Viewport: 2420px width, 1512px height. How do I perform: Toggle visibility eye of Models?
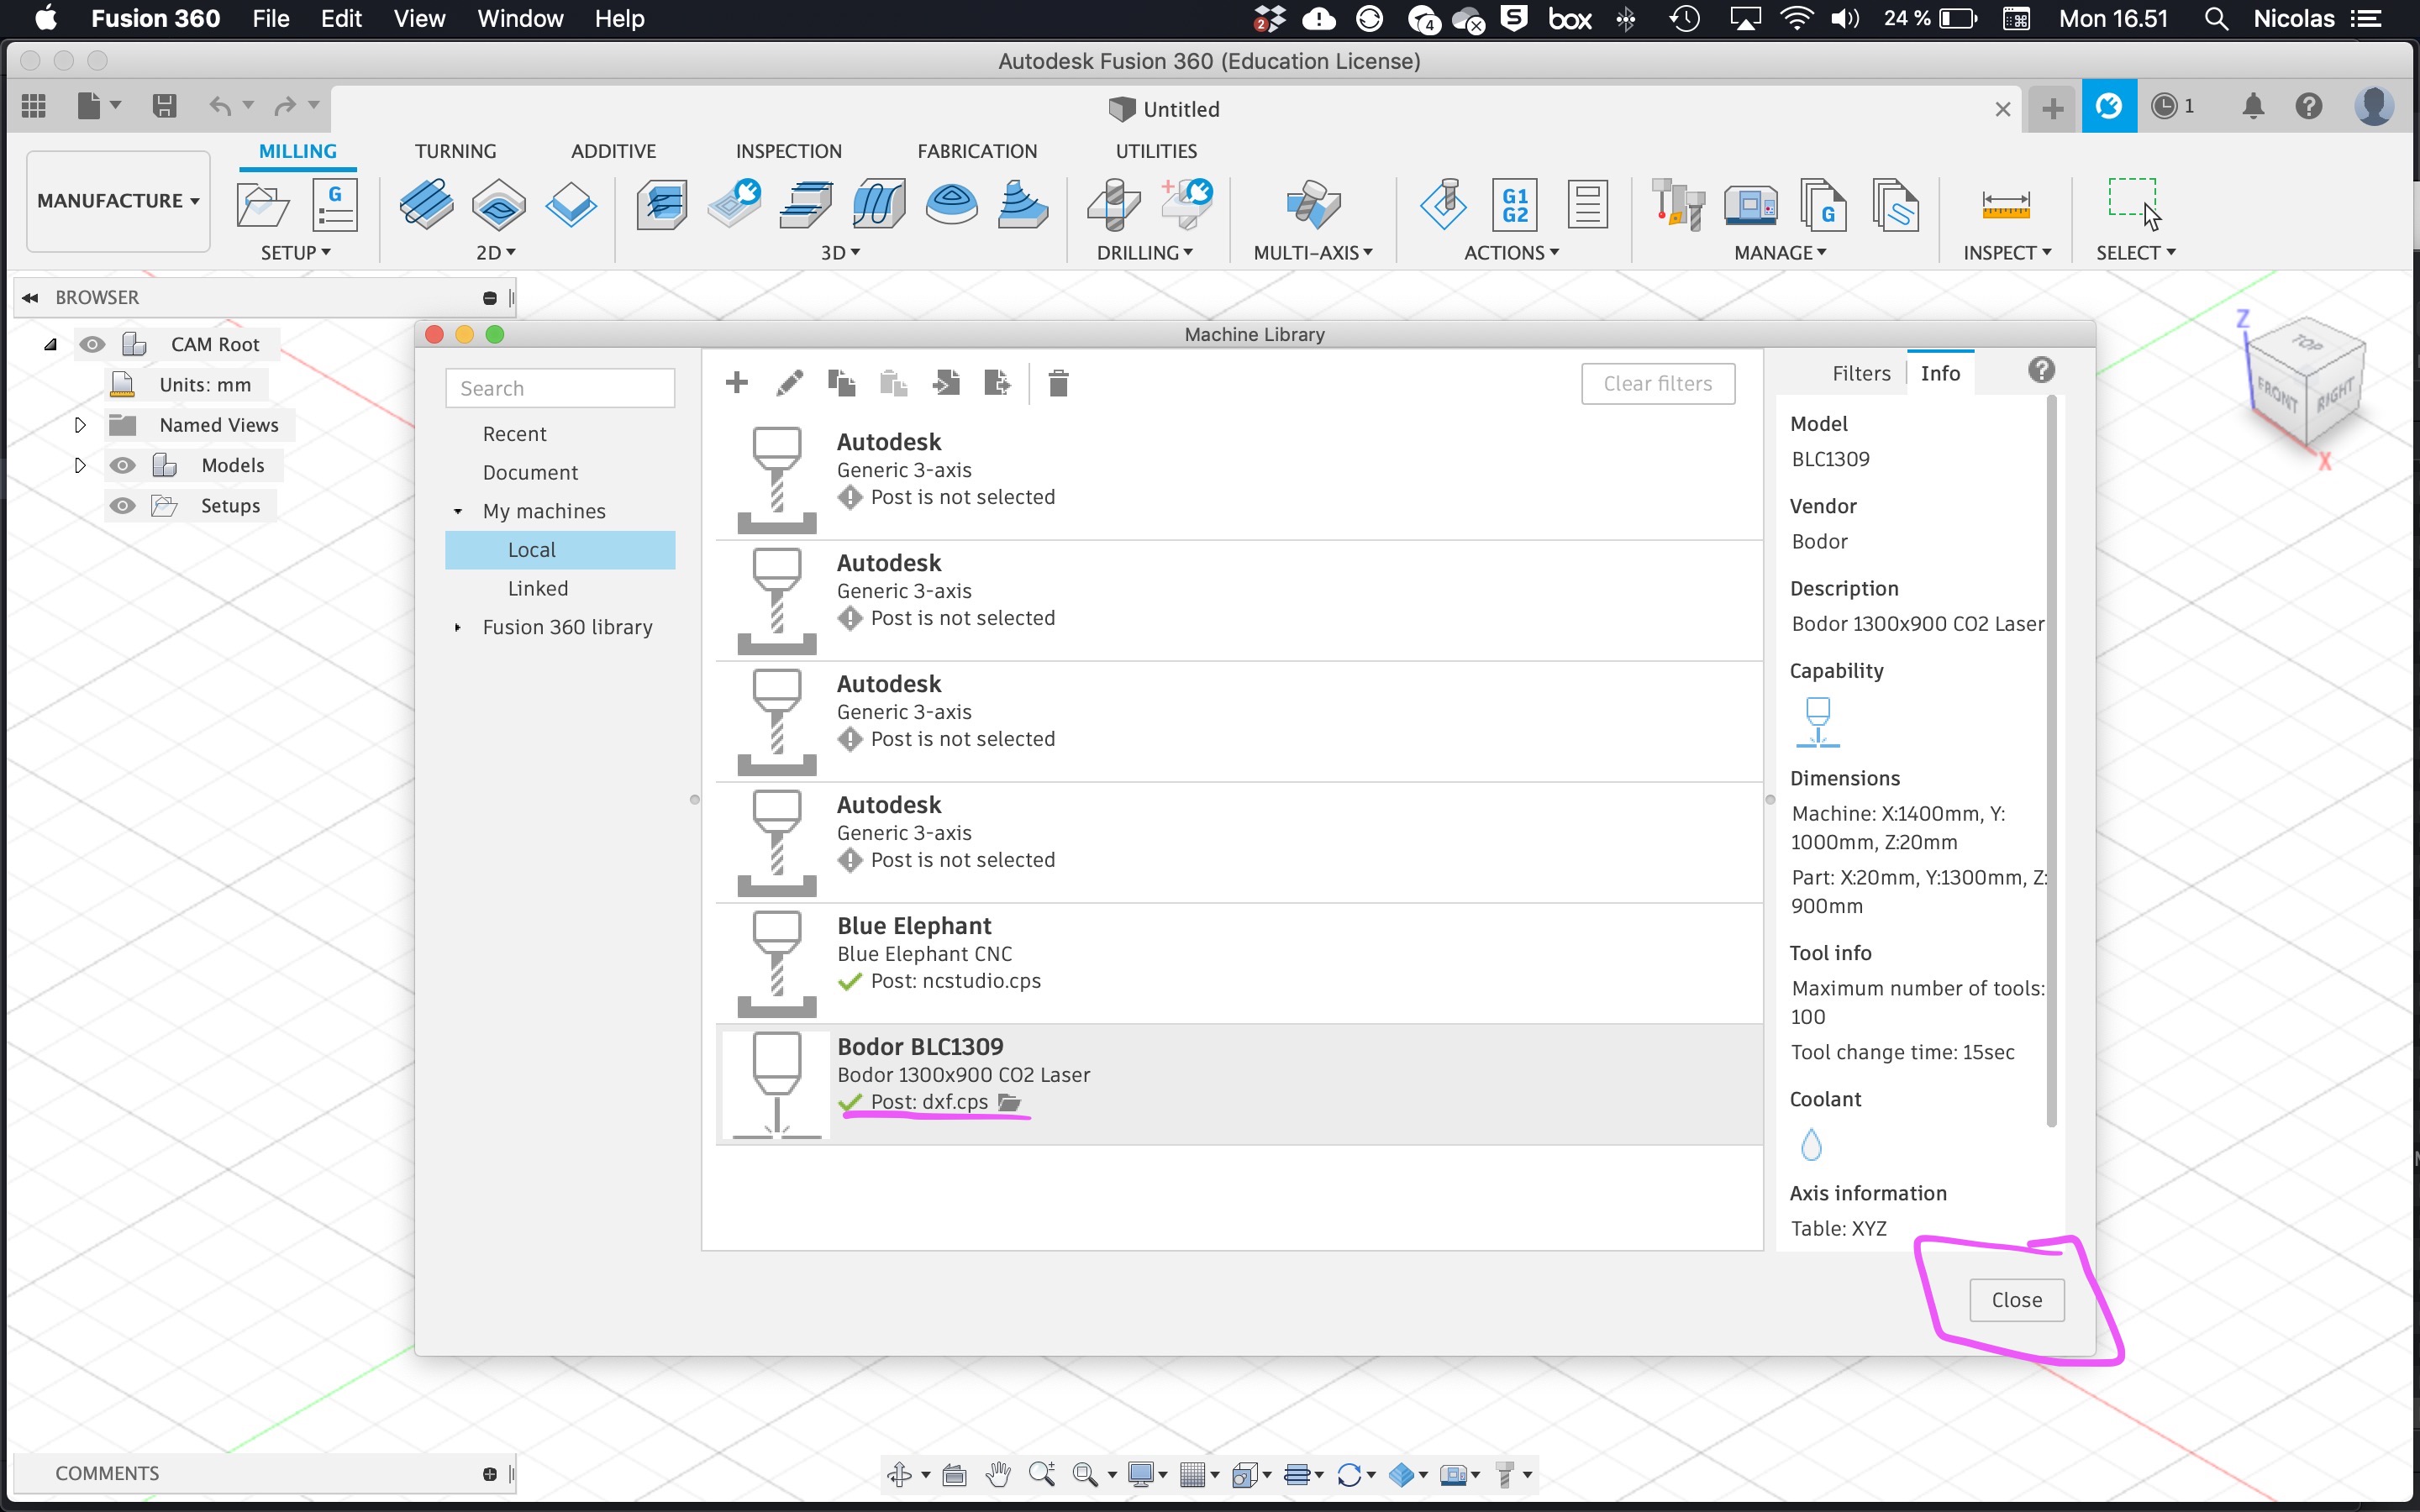point(122,465)
